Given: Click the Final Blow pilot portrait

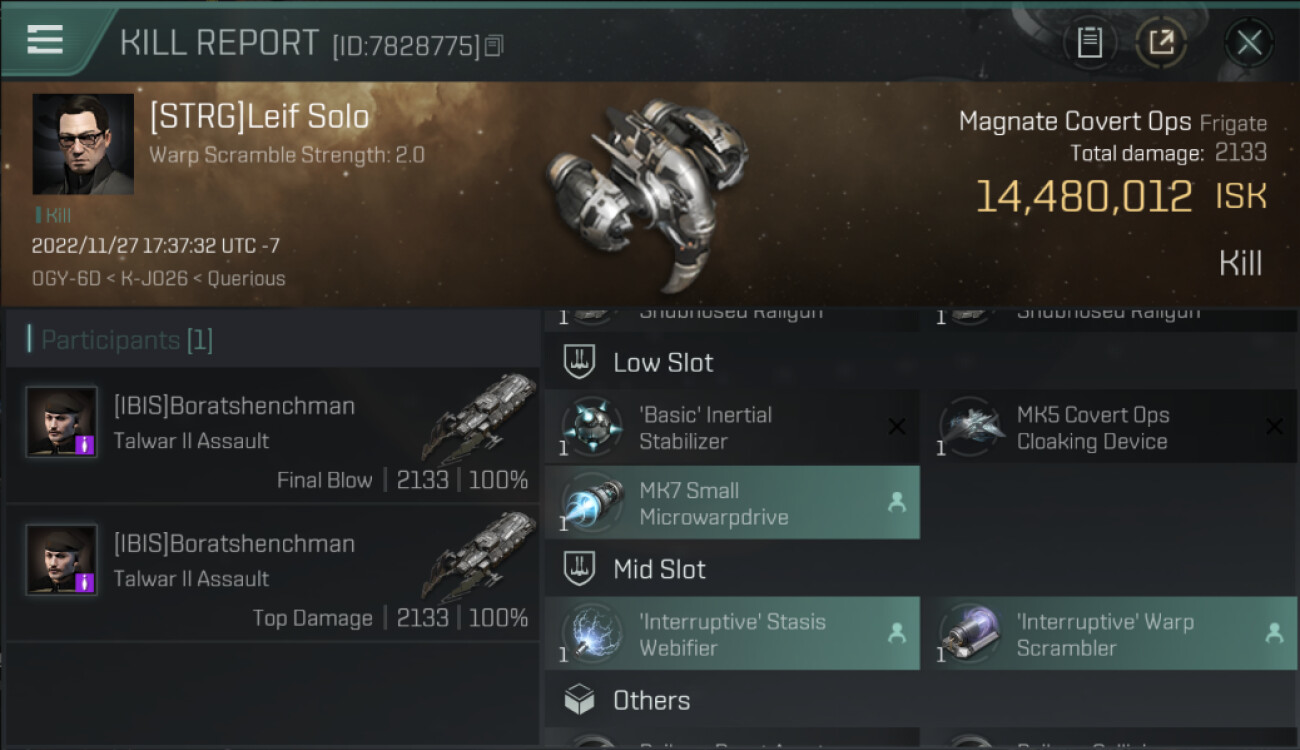Looking at the screenshot, I should [62, 422].
